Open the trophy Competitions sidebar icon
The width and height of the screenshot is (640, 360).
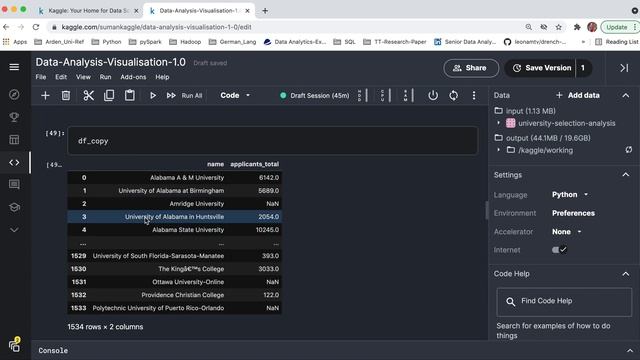coord(14,118)
